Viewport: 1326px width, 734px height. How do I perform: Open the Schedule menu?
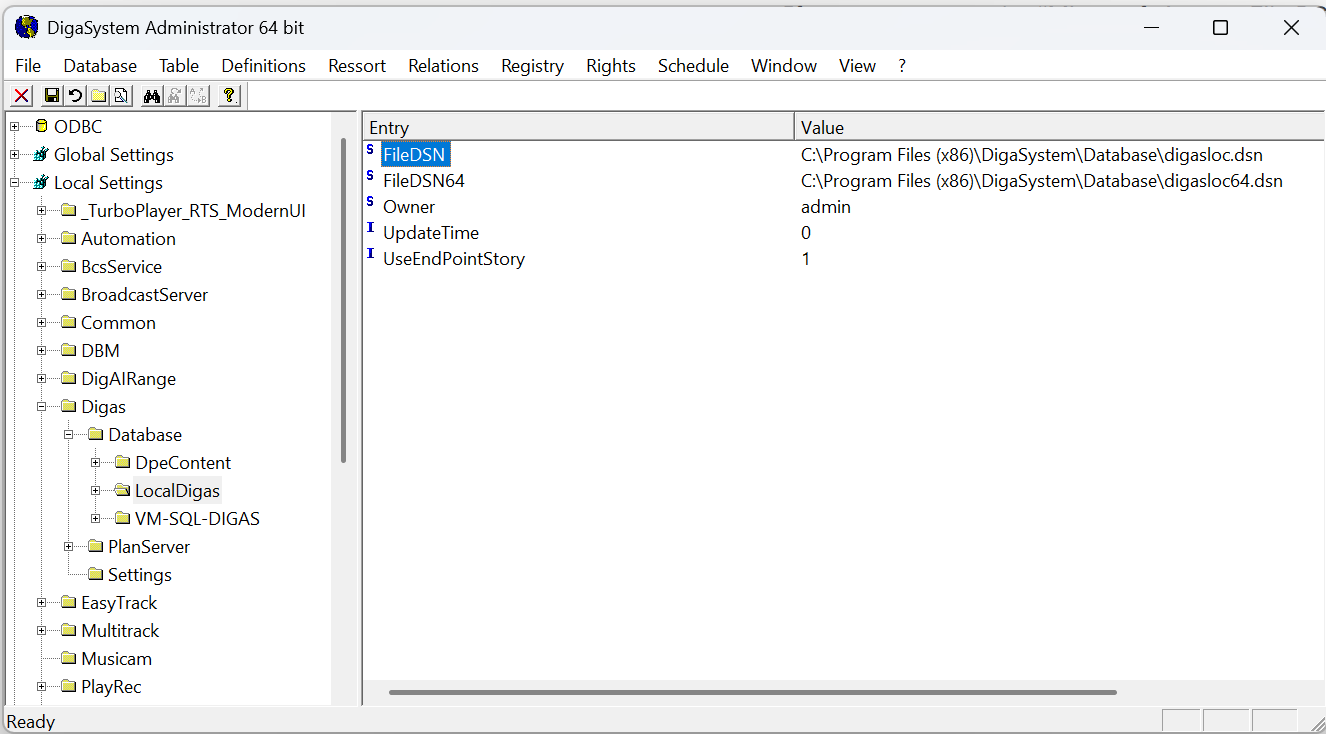tap(693, 65)
